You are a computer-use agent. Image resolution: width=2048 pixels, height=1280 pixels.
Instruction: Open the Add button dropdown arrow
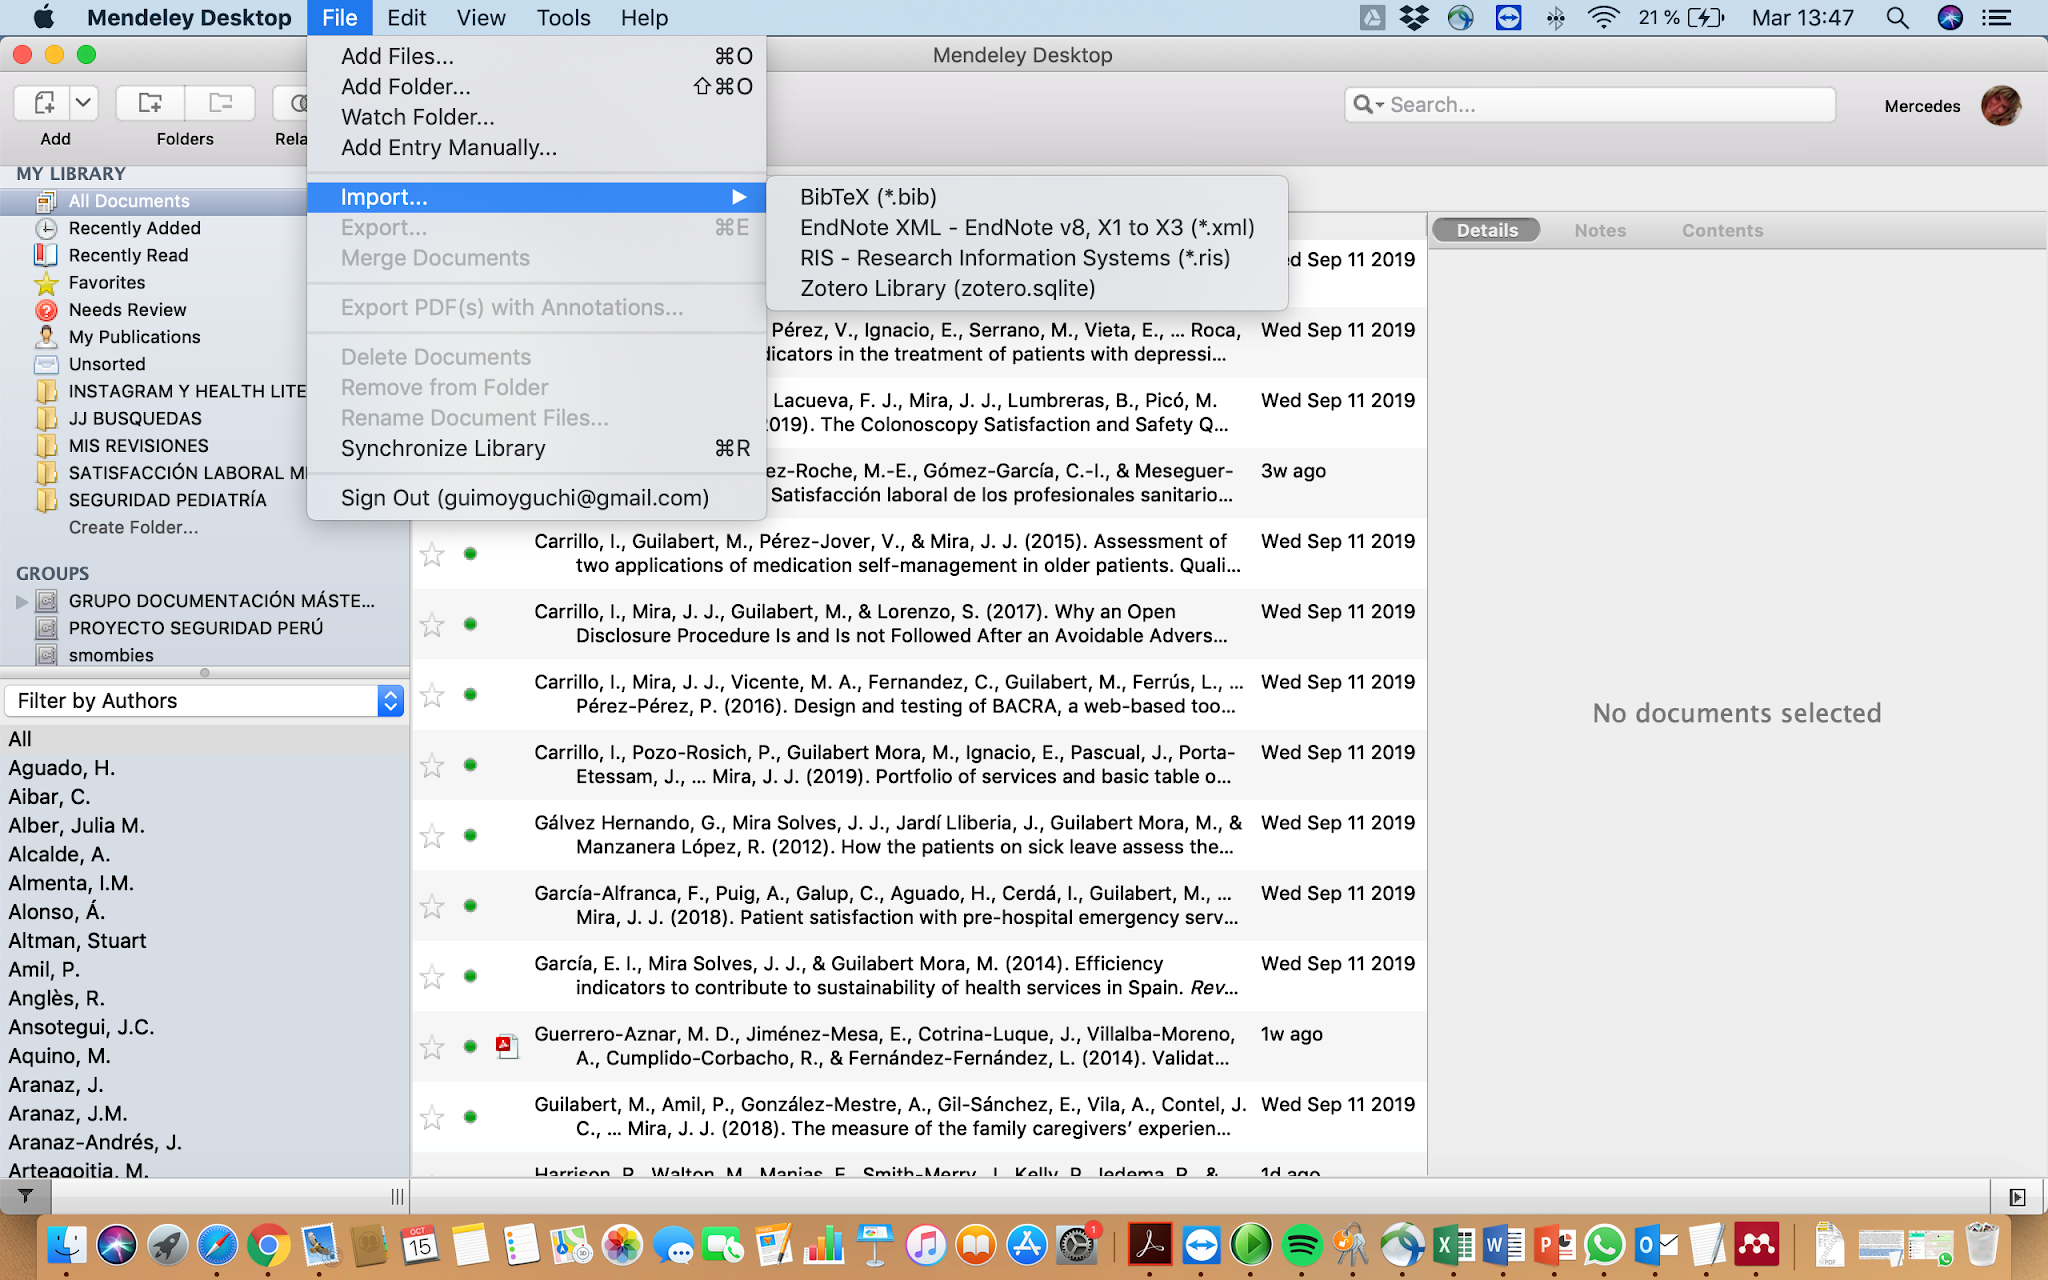(84, 103)
